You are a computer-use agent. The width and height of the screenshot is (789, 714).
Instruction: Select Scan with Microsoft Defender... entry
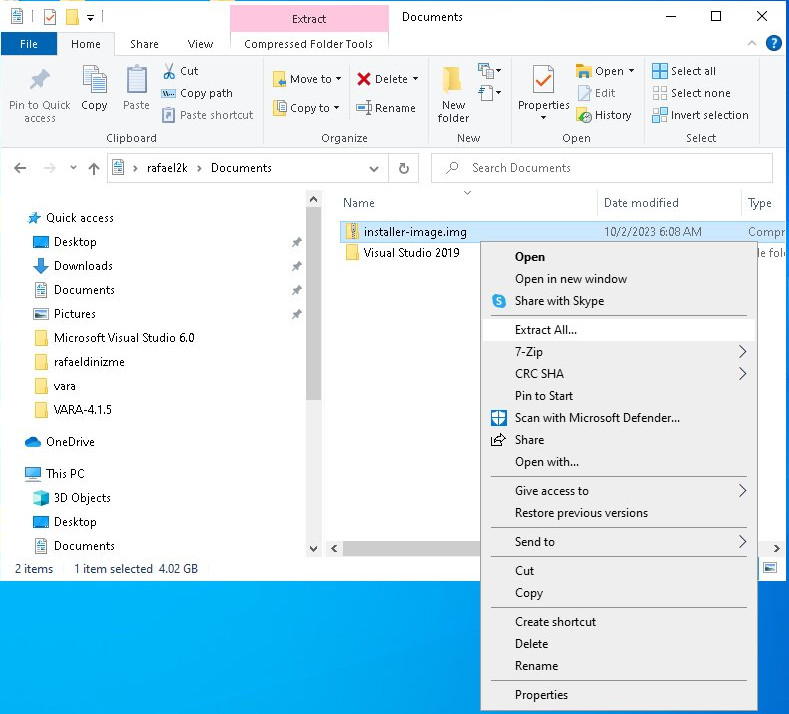[596, 418]
